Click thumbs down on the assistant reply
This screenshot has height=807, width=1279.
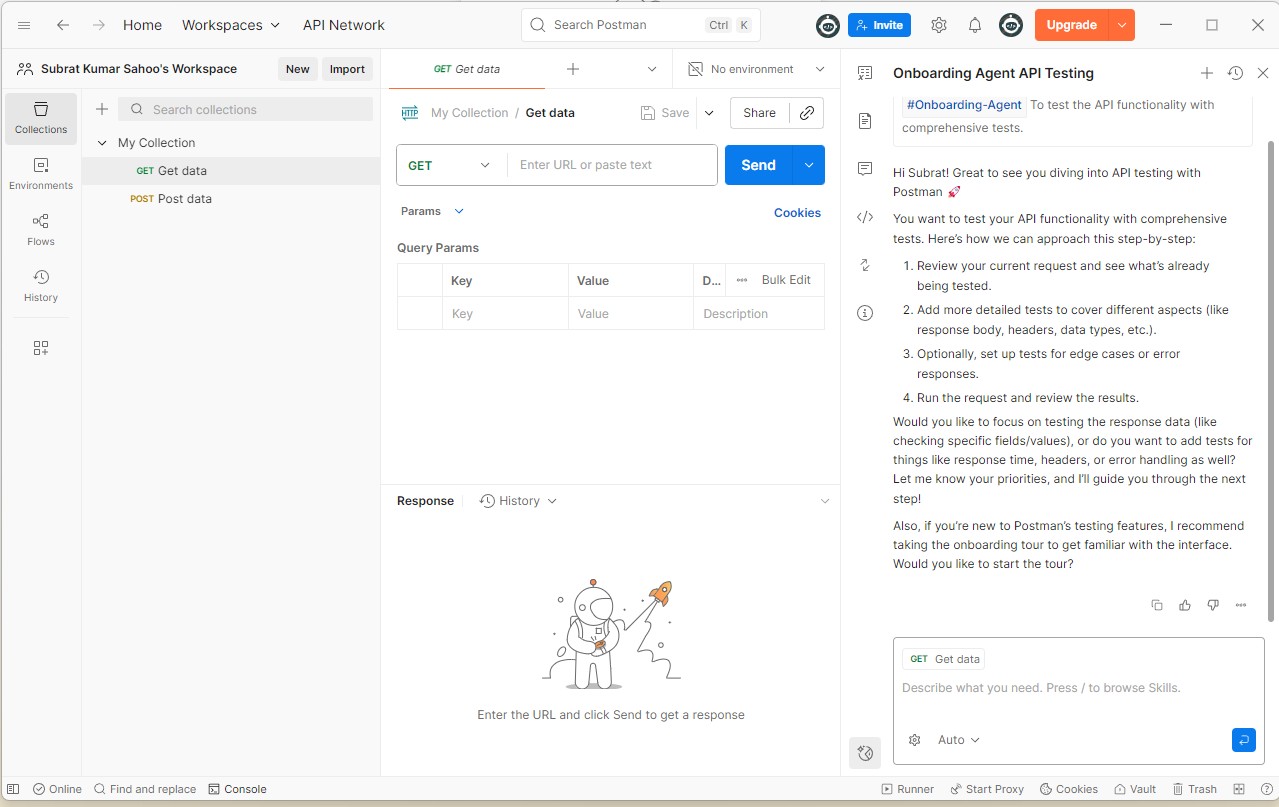[1213, 605]
